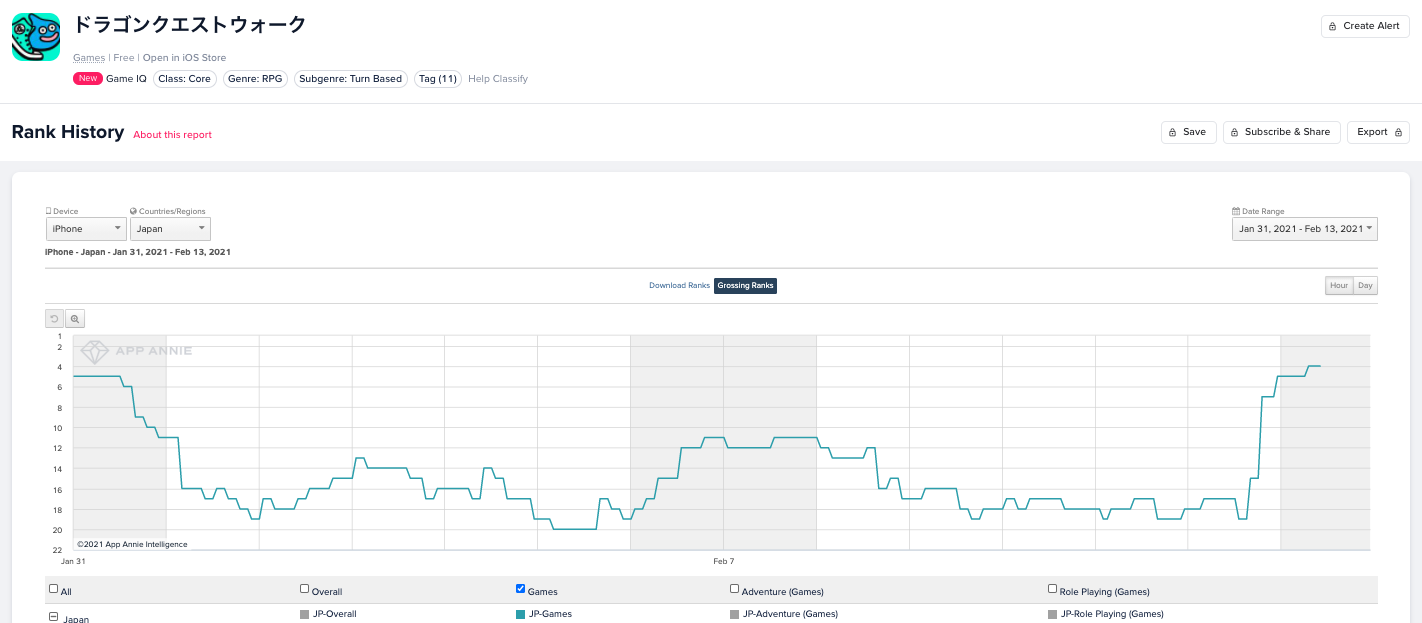Click the Create Alert button

point(1365,26)
